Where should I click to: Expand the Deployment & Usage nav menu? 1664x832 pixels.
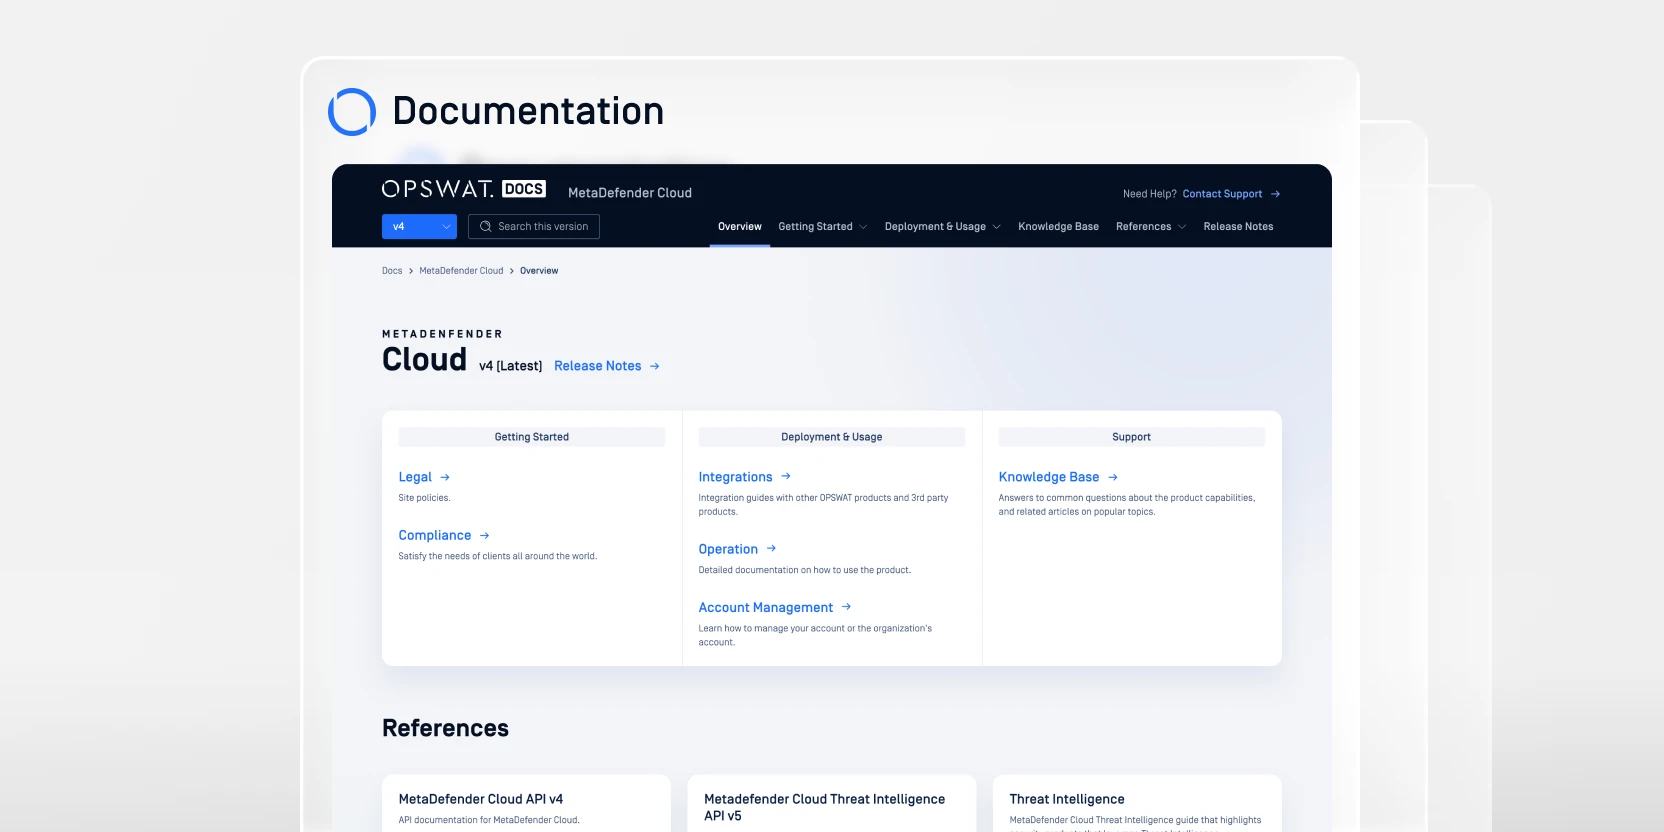coord(942,227)
